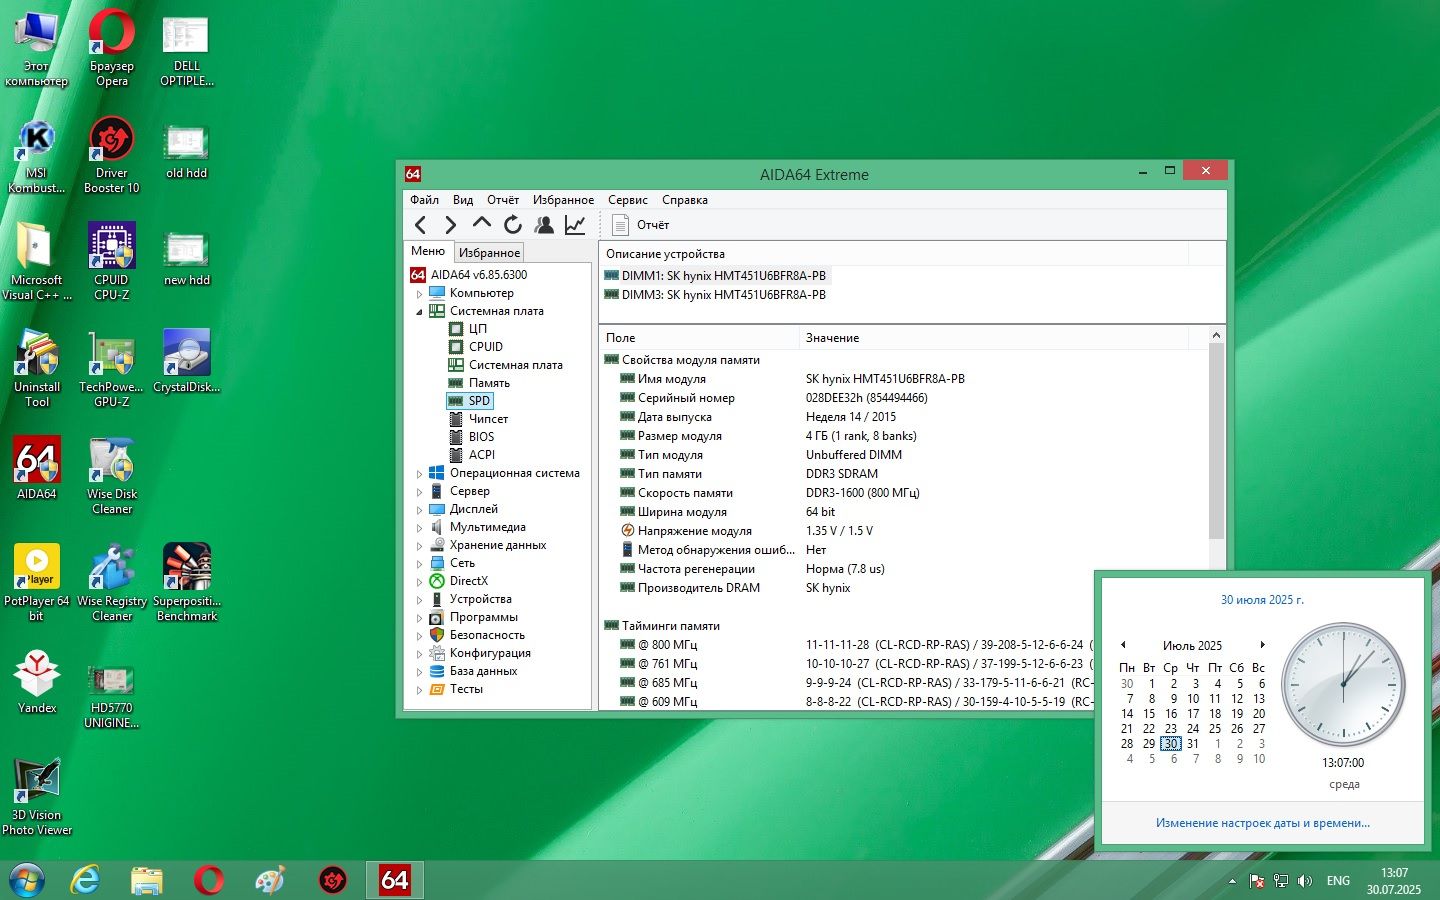This screenshot has height=900, width=1440.
Task: Expand the Сеть tree node
Action: (420, 564)
